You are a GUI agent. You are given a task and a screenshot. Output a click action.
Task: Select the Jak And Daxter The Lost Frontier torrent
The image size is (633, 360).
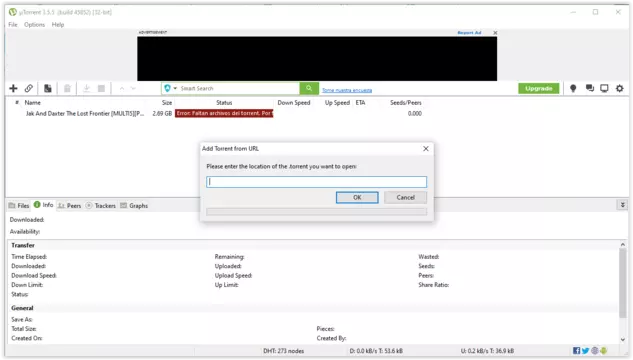85,114
